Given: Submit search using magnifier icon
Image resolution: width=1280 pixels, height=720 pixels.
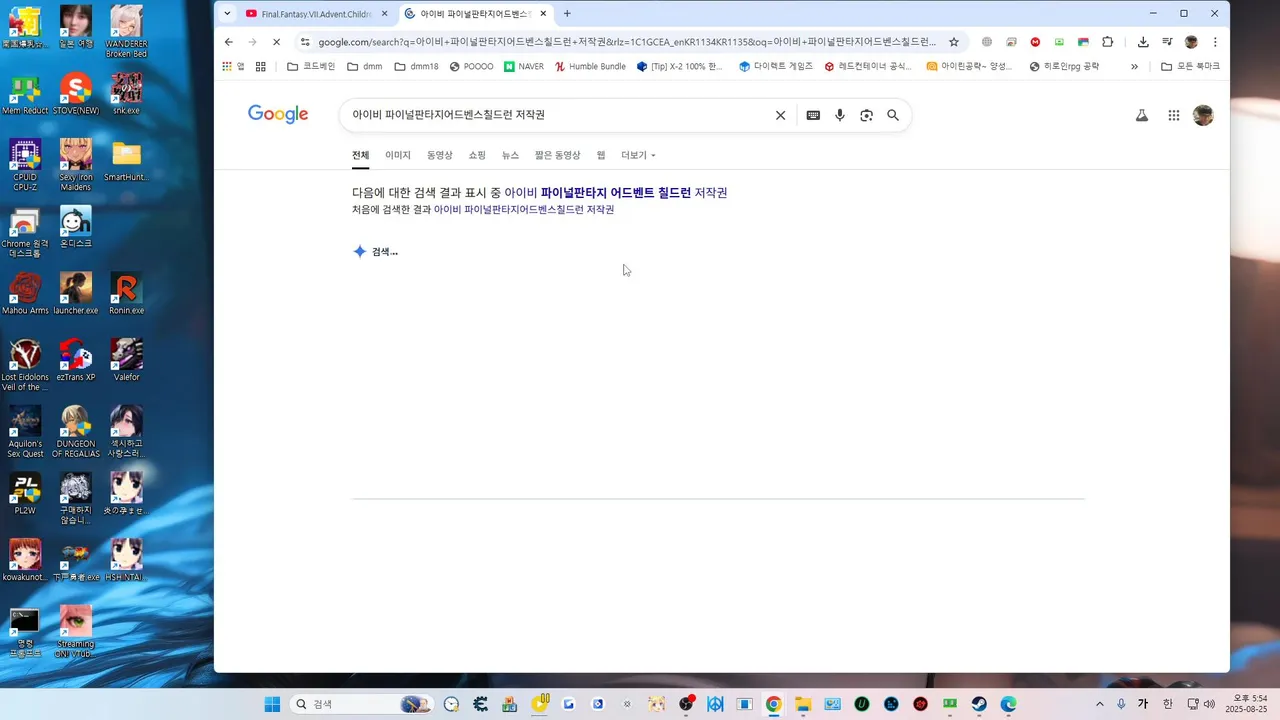Looking at the screenshot, I should (x=893, y=115).
